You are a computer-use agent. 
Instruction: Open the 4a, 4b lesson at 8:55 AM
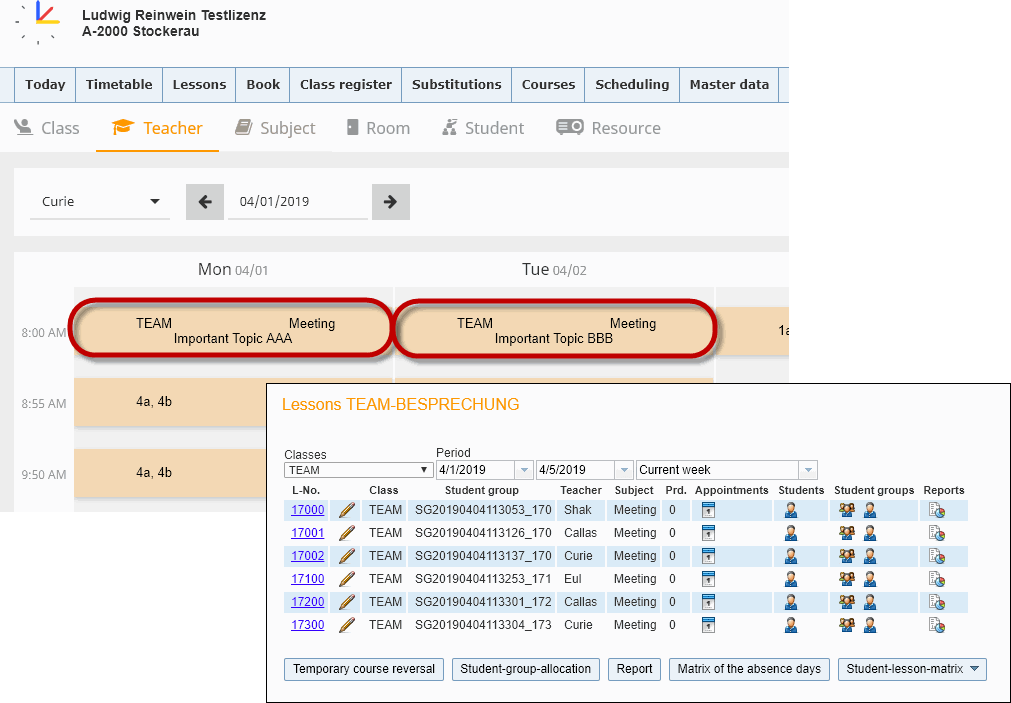(x=170, y=402)
